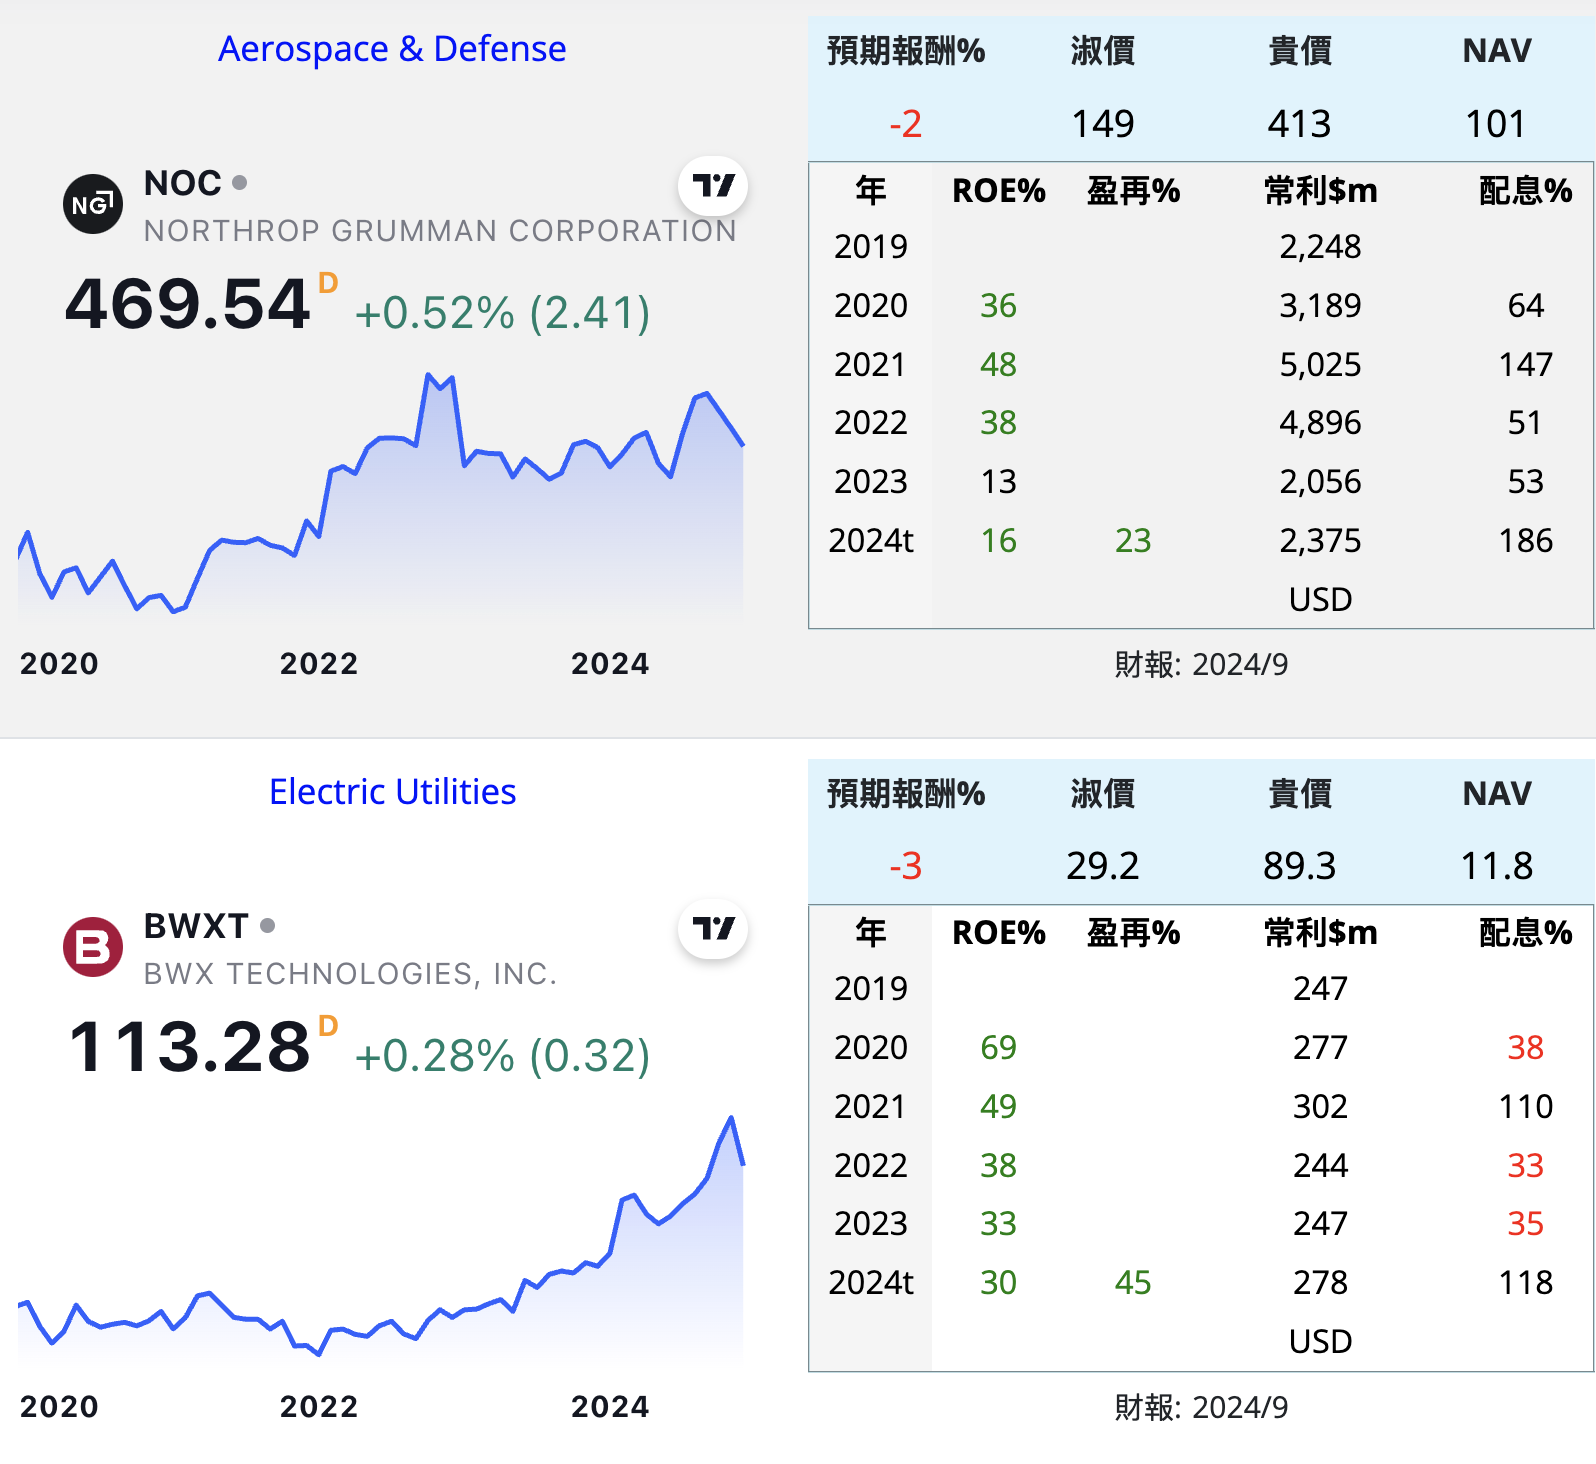This screenshot has height=1464, width=1596.
Task: Click the BWXT change +0.28% (0.32)
Action: [x=502, y=1055]
